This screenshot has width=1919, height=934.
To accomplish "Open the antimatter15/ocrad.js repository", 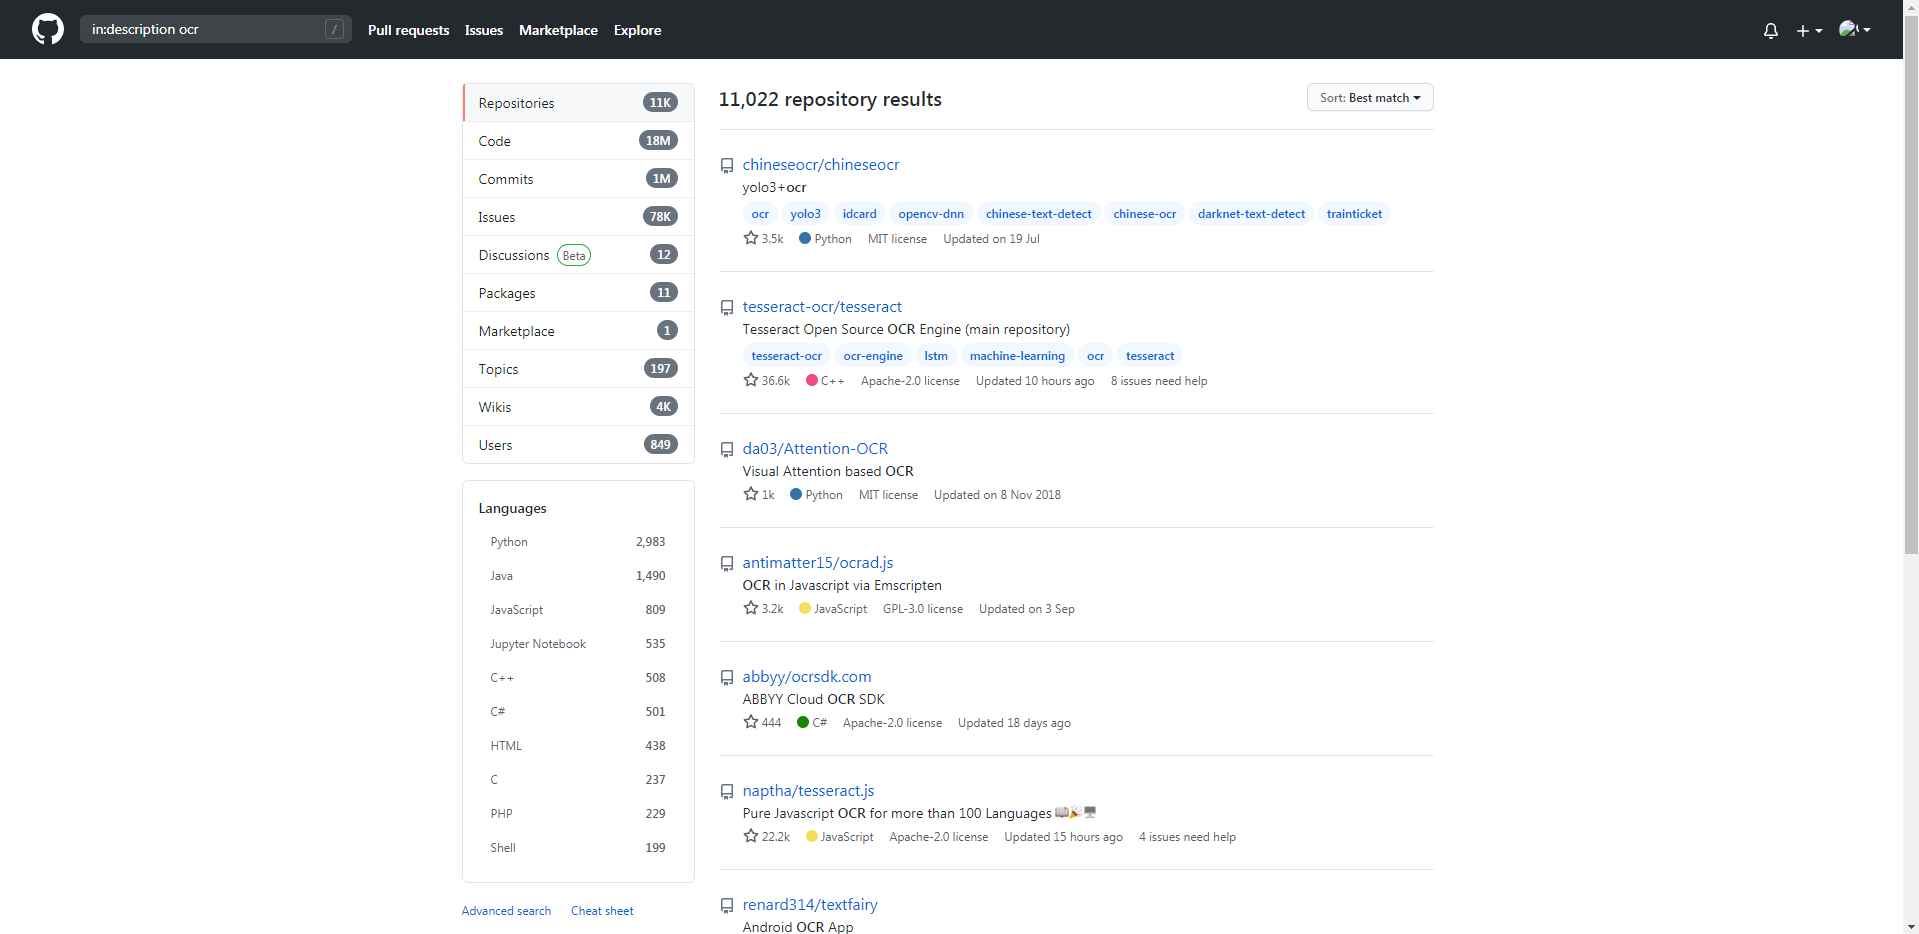I will point(818,563).
